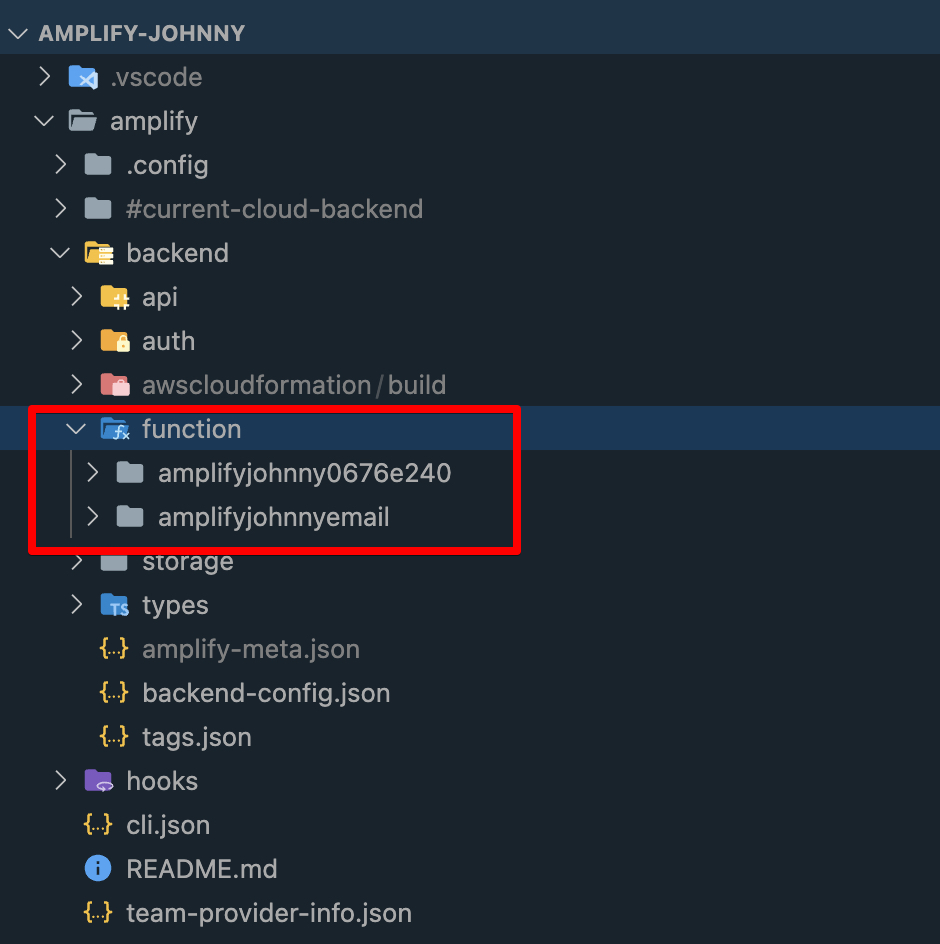
Task: Open amplify-meta.json file
Action: [x=250, y=649]
